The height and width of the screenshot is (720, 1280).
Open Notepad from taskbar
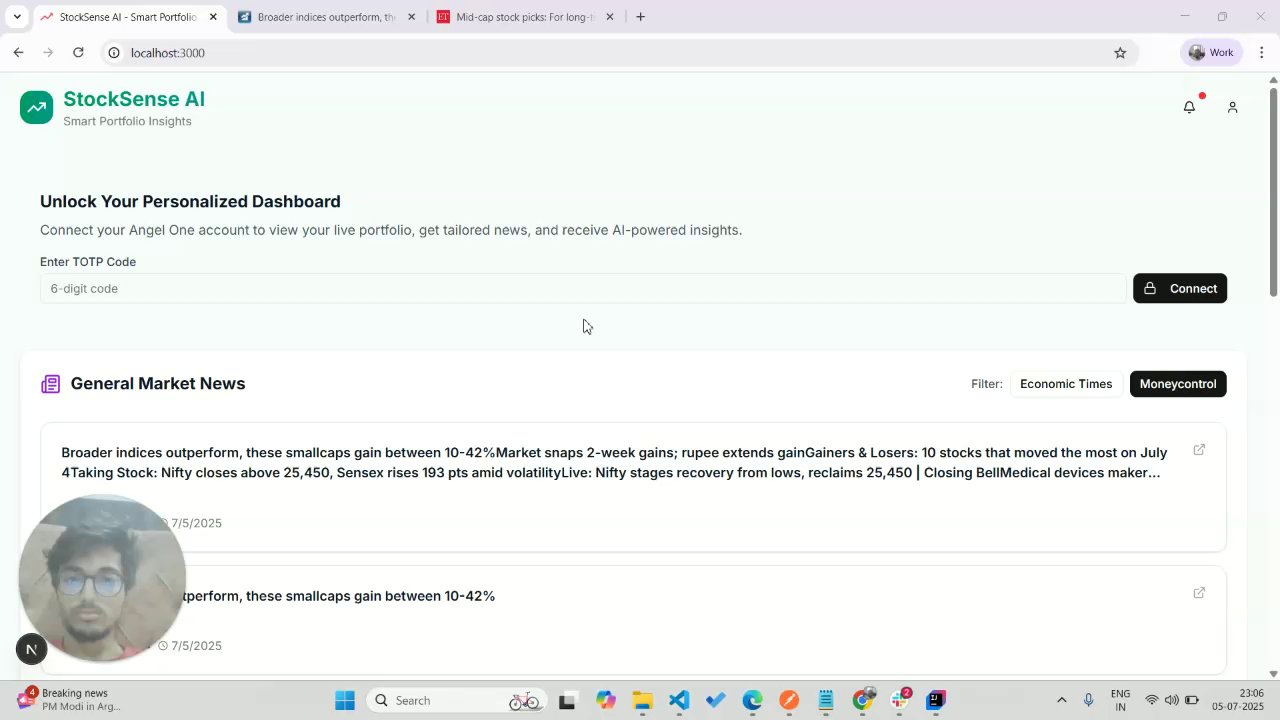pyautogui.click(x=826, y=700)
